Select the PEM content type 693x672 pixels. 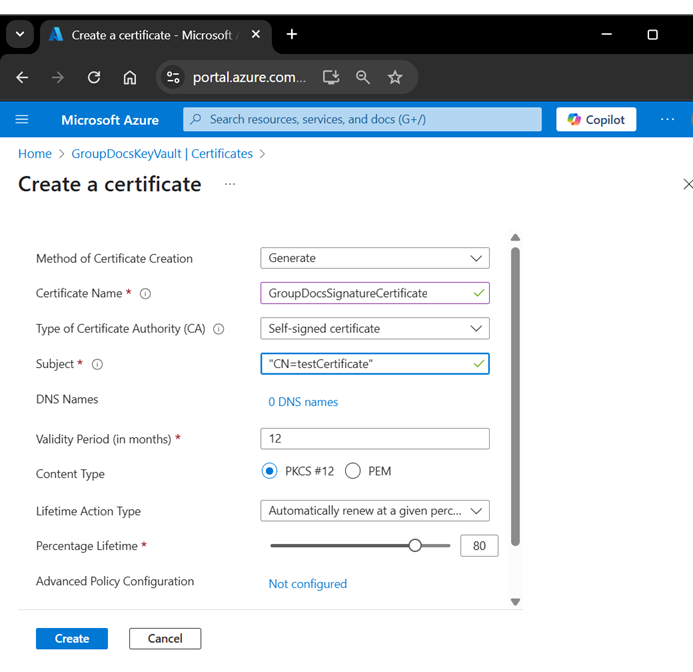click(x=353, y=471)
